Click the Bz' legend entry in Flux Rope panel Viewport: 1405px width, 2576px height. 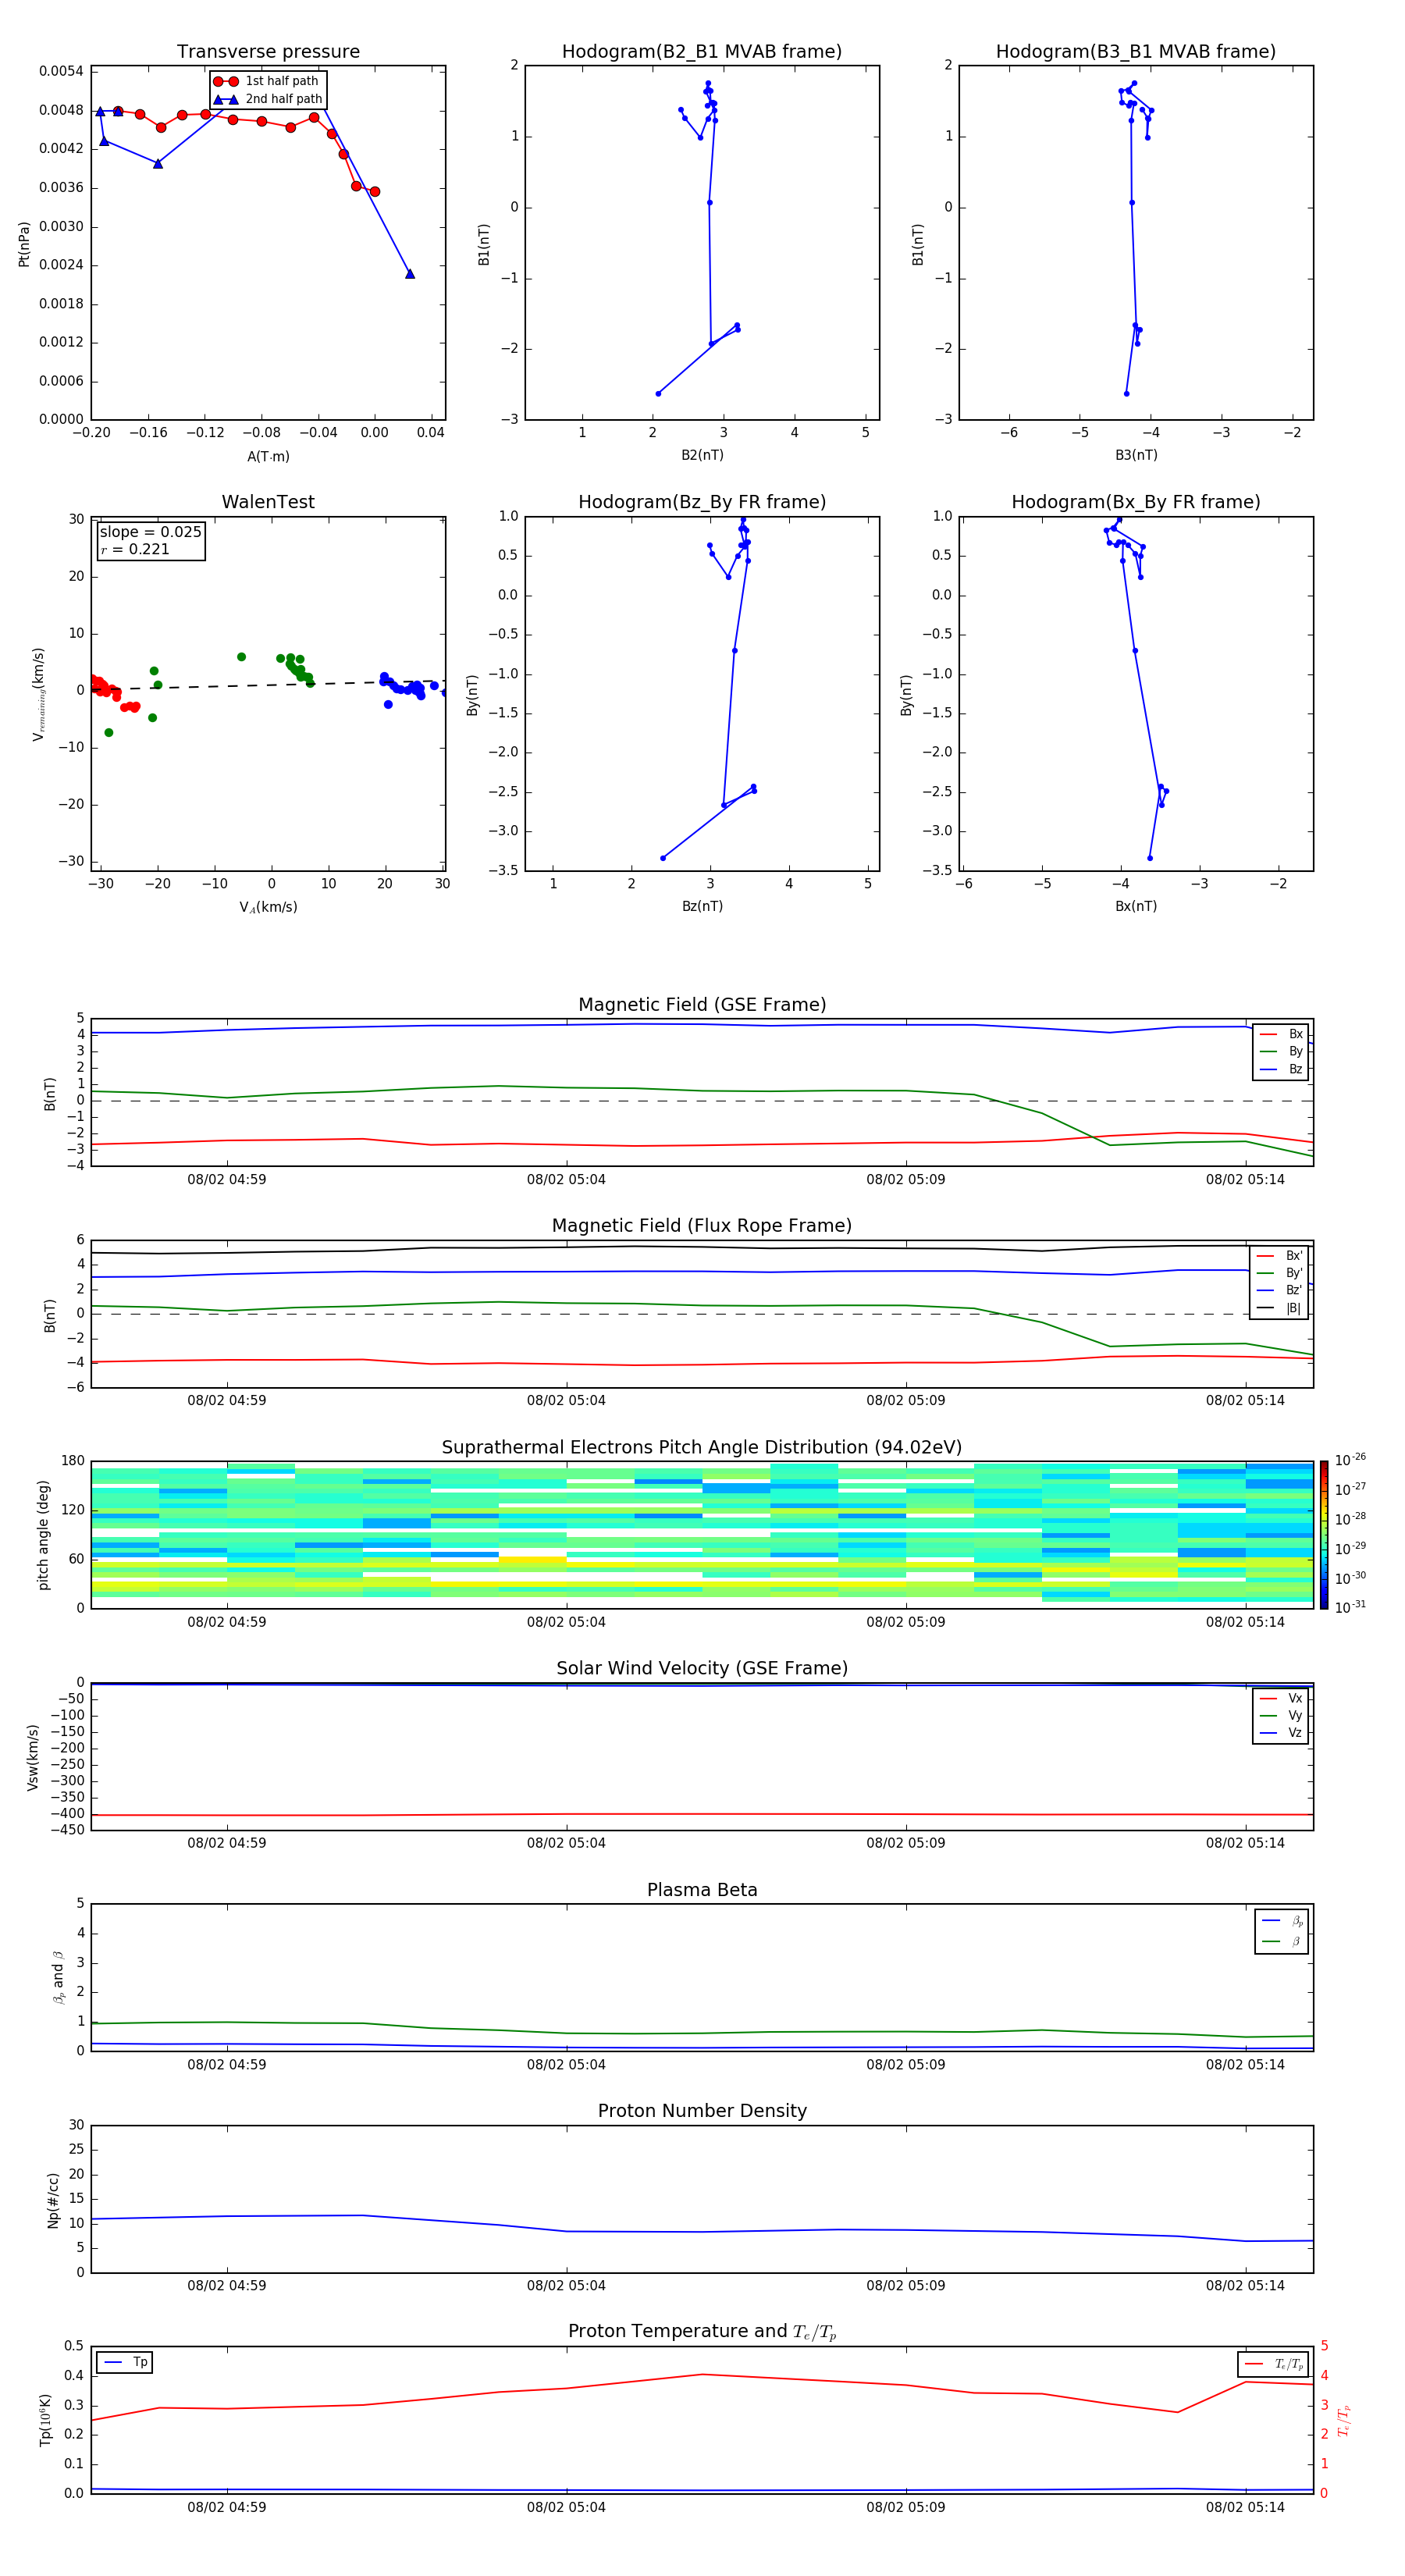1279,1290
